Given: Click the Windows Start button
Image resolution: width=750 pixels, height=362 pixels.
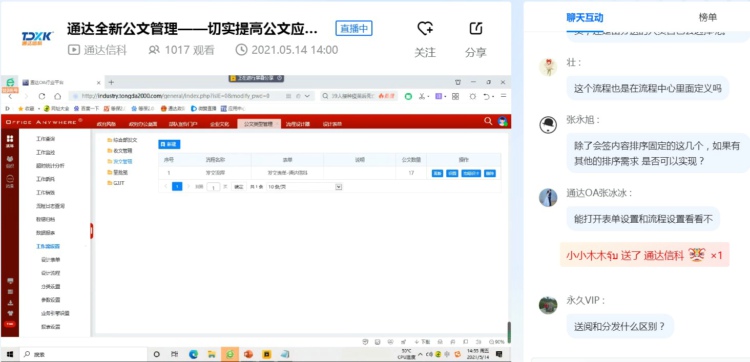Looking at the screenshot, I should pos(9,354).
